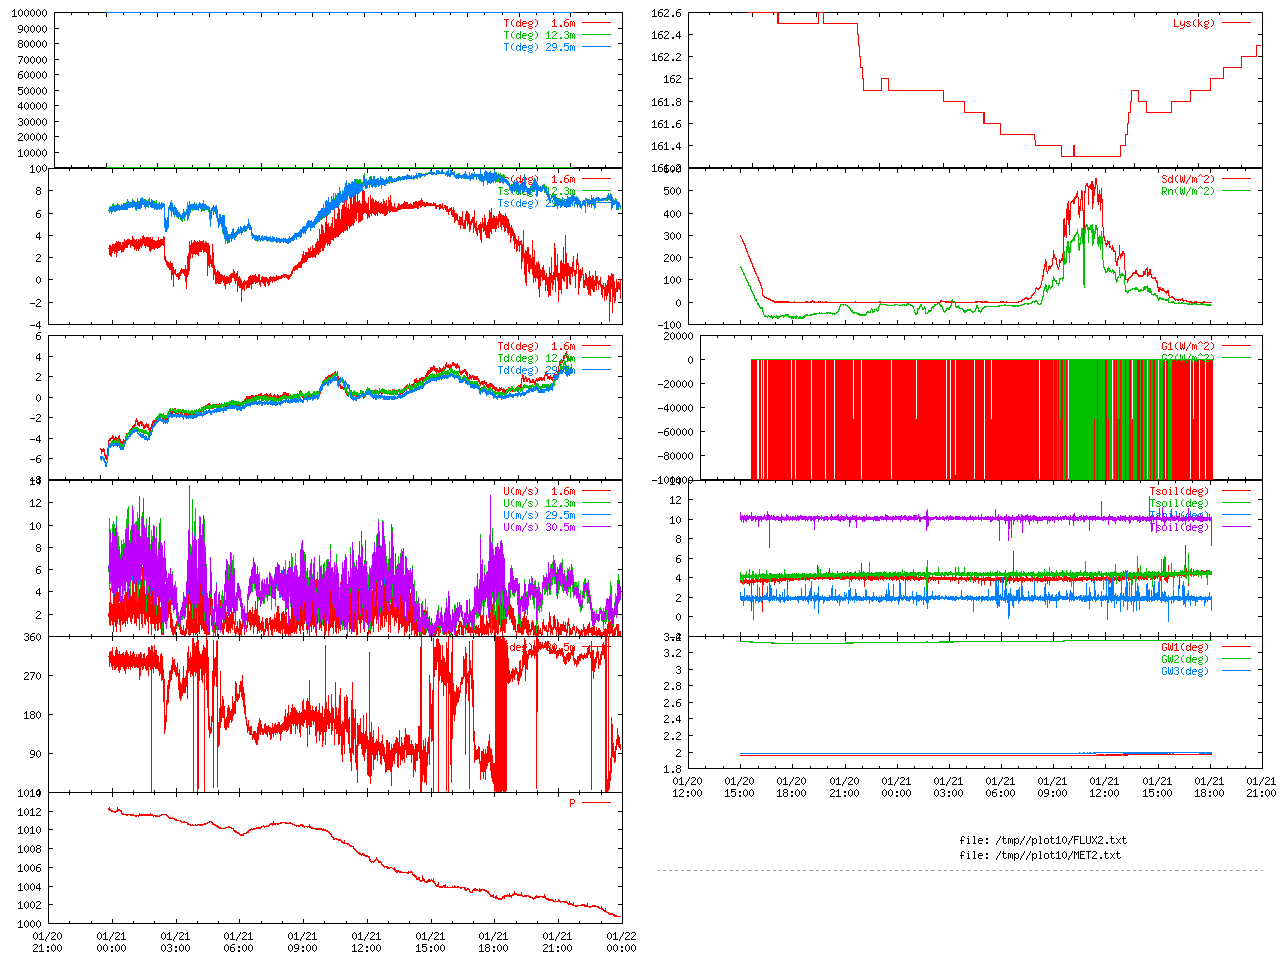Click the file path /tmp//plot10/FLUX2.txt
The image size is (1280, 960).
click(1059, 840)
